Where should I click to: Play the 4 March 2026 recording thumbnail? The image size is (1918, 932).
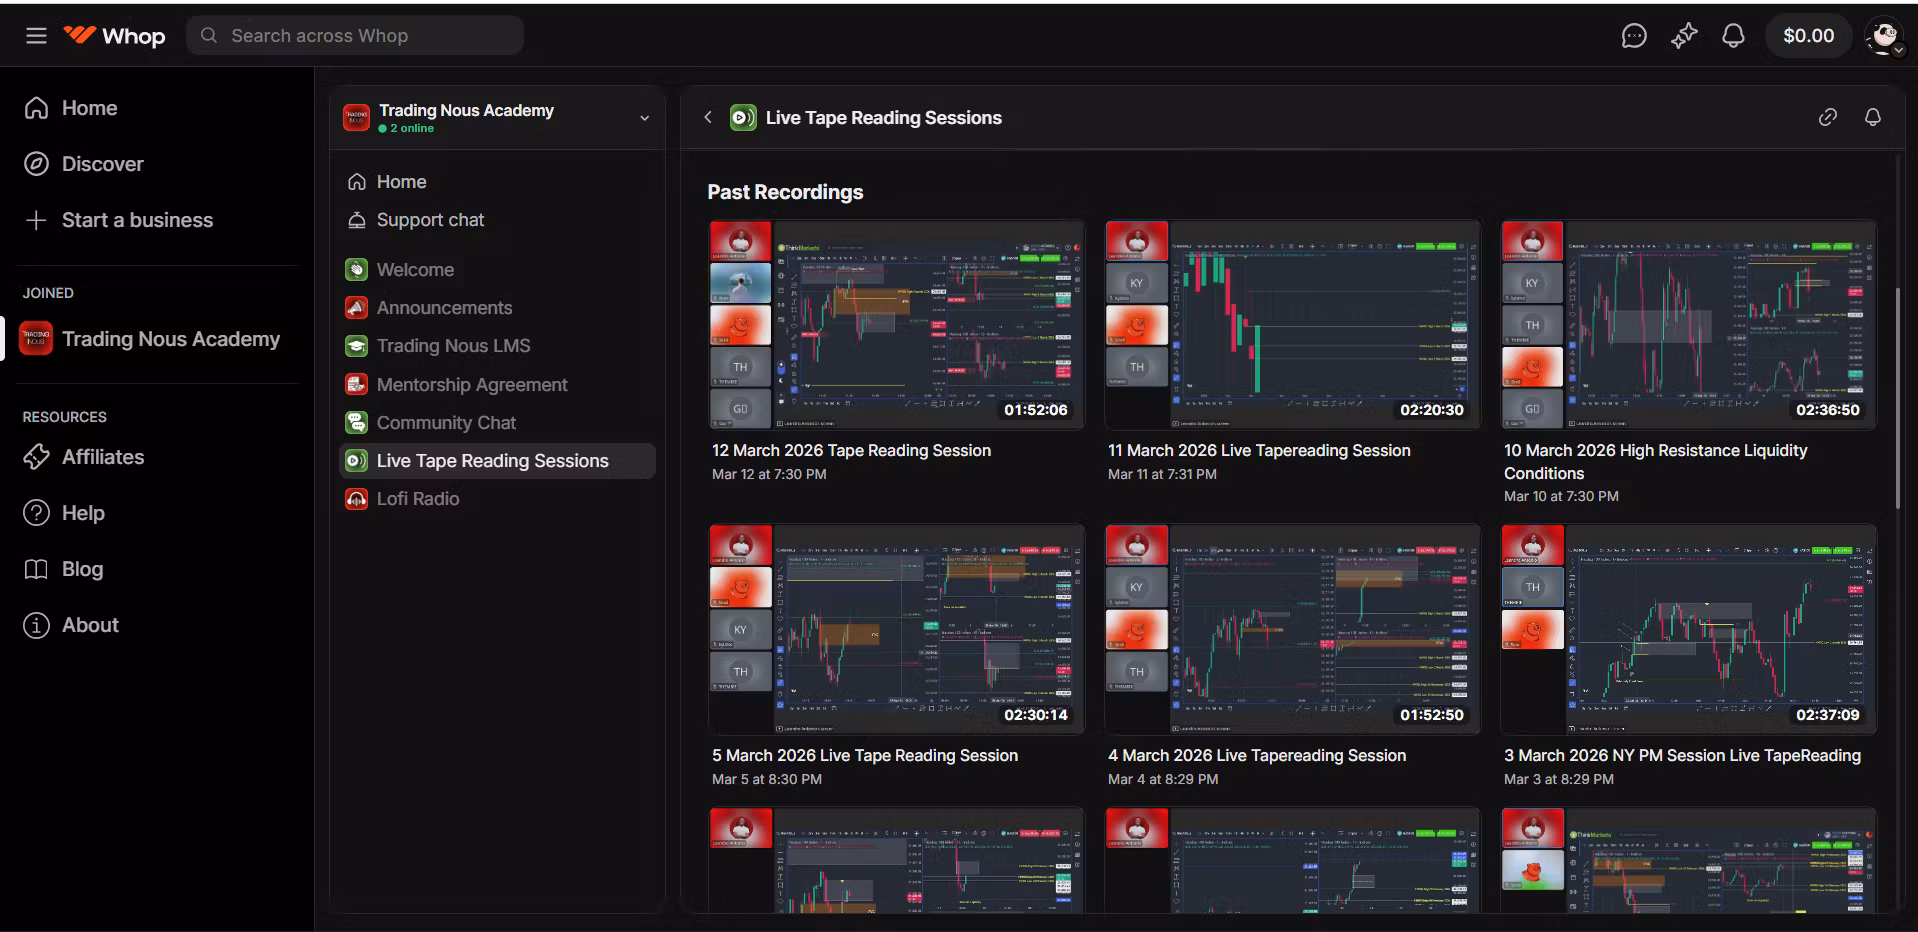[x=1292, y=630]
